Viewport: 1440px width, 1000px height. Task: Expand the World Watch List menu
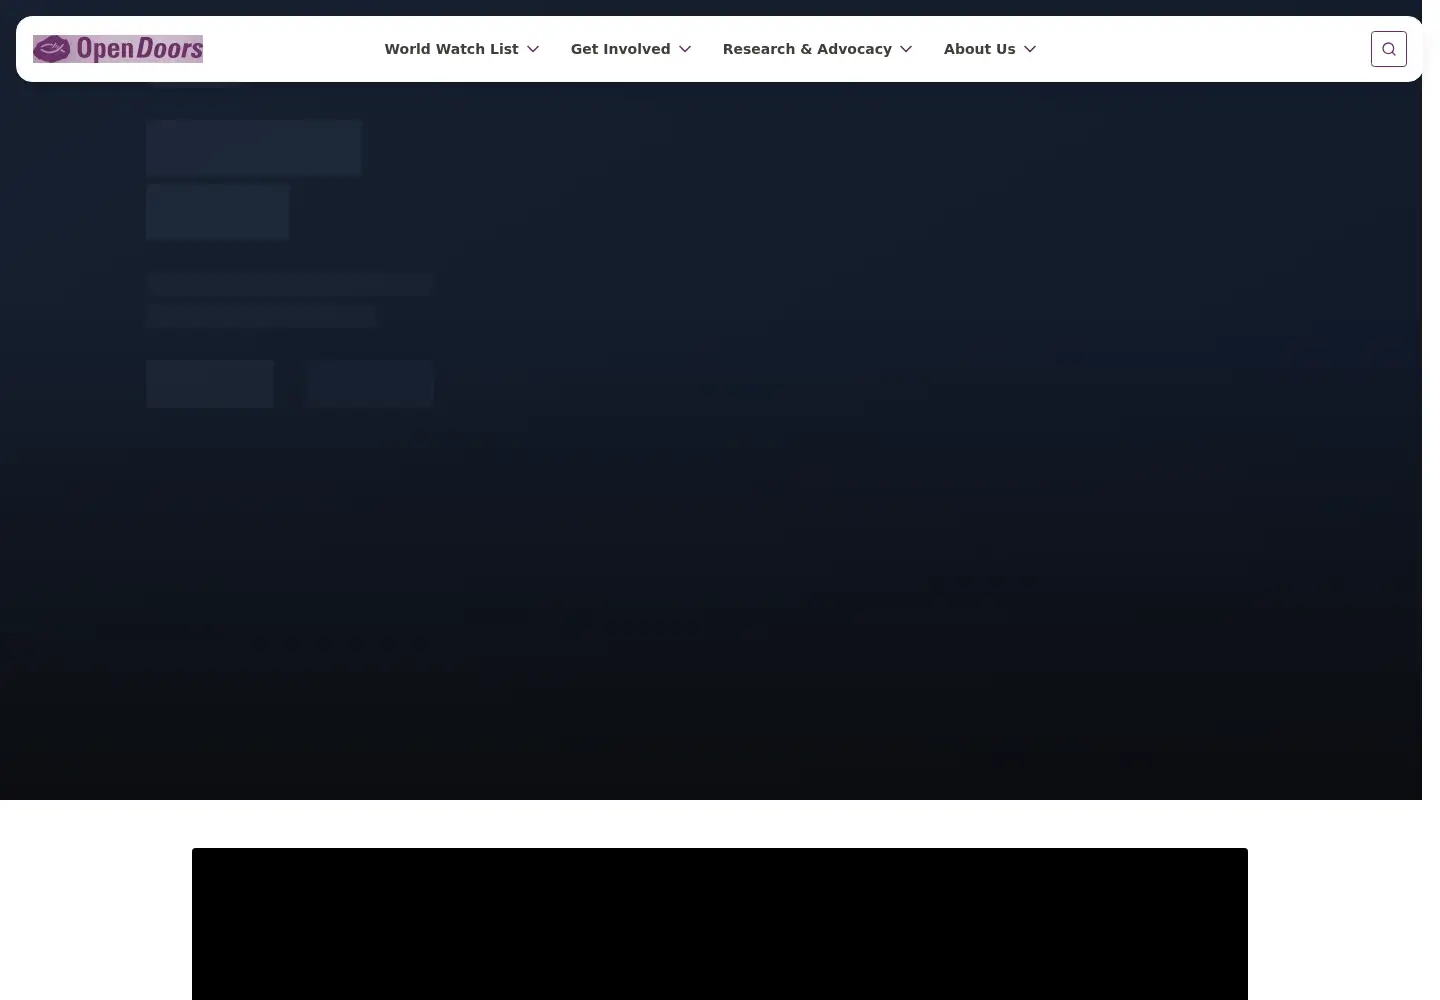(462, 49)
